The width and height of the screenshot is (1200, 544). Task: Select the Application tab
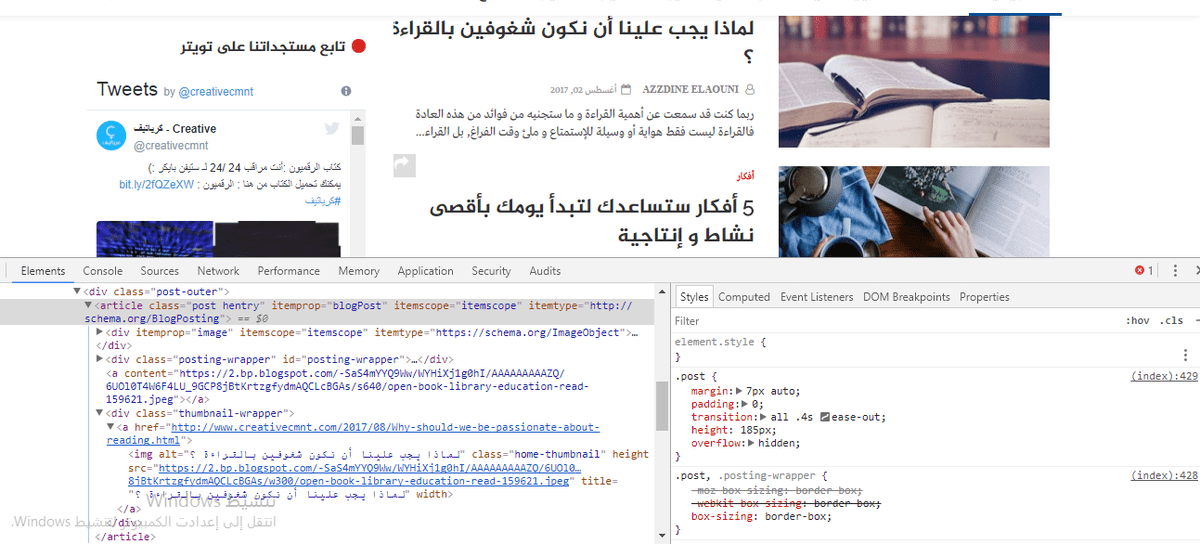425,271
